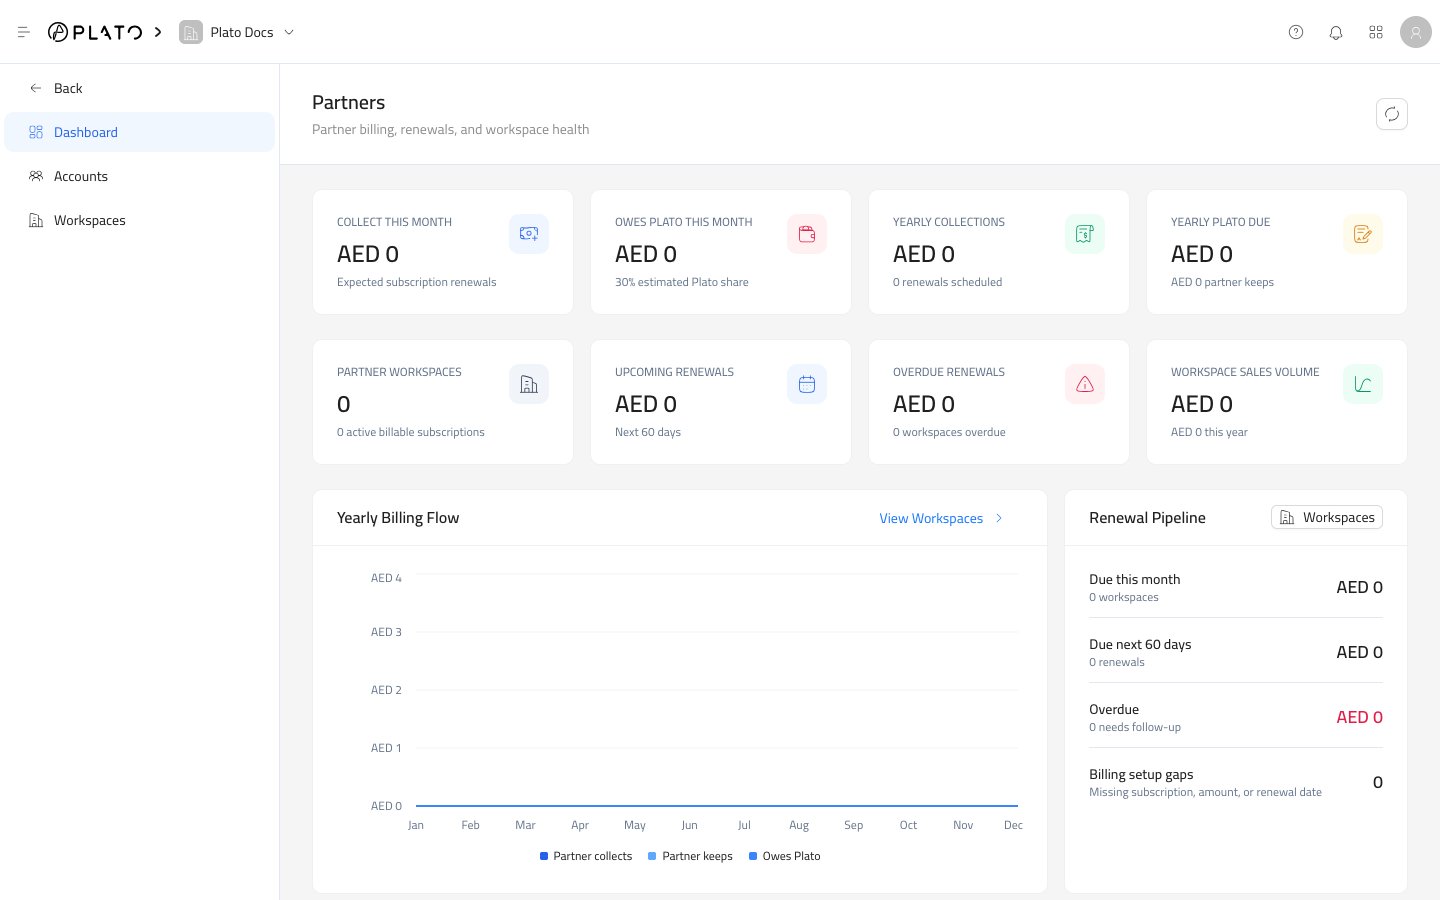
Task: Click the Partner collects blue legend swatch
Action: coord(544,856)
